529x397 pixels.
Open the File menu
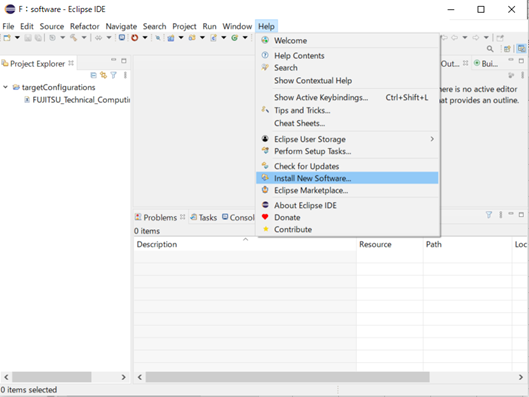pyautogui.click(x=8, y=26)
